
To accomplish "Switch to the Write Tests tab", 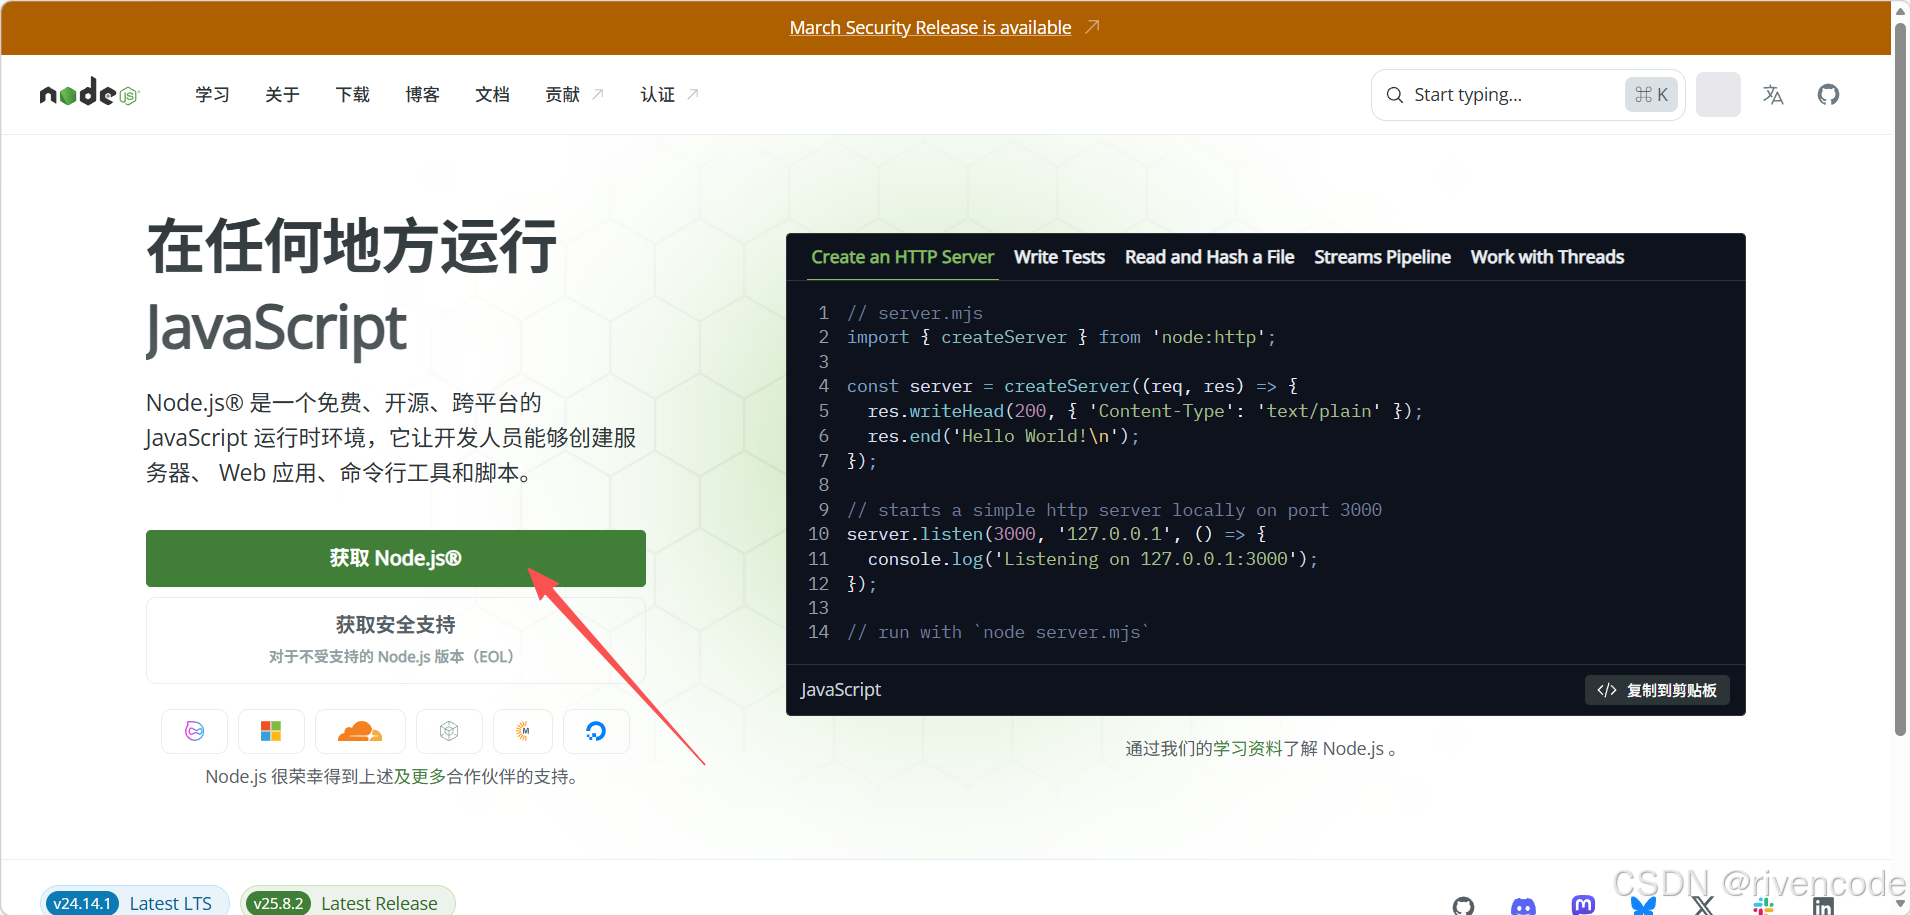I will coord(1059,257).
